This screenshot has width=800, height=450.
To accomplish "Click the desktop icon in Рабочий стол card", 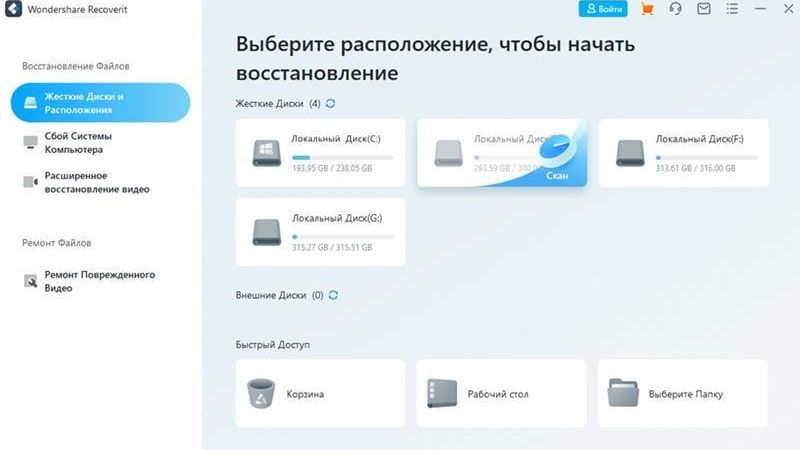I will [442, 393].
